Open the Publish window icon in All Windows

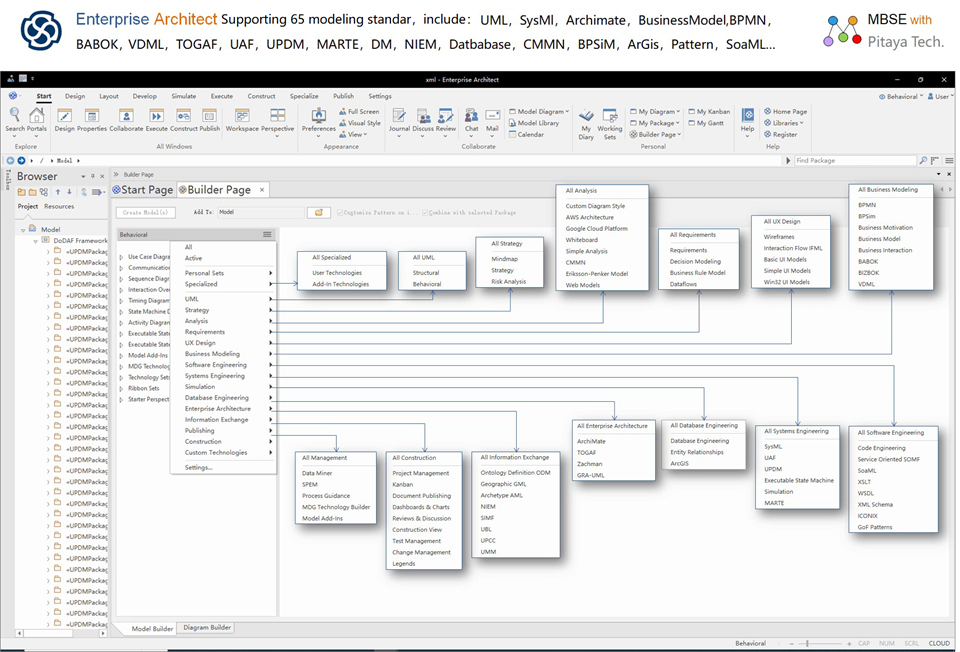(209, 115)
